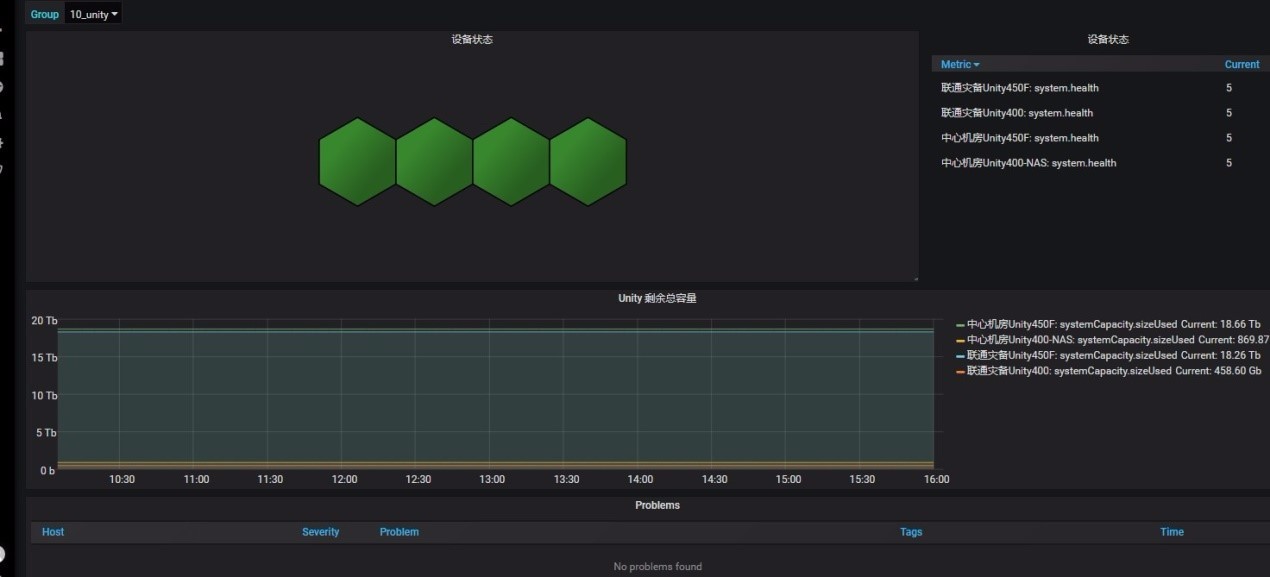Open the table 设备状态 panel title menu

click(x=1108, y=40)
